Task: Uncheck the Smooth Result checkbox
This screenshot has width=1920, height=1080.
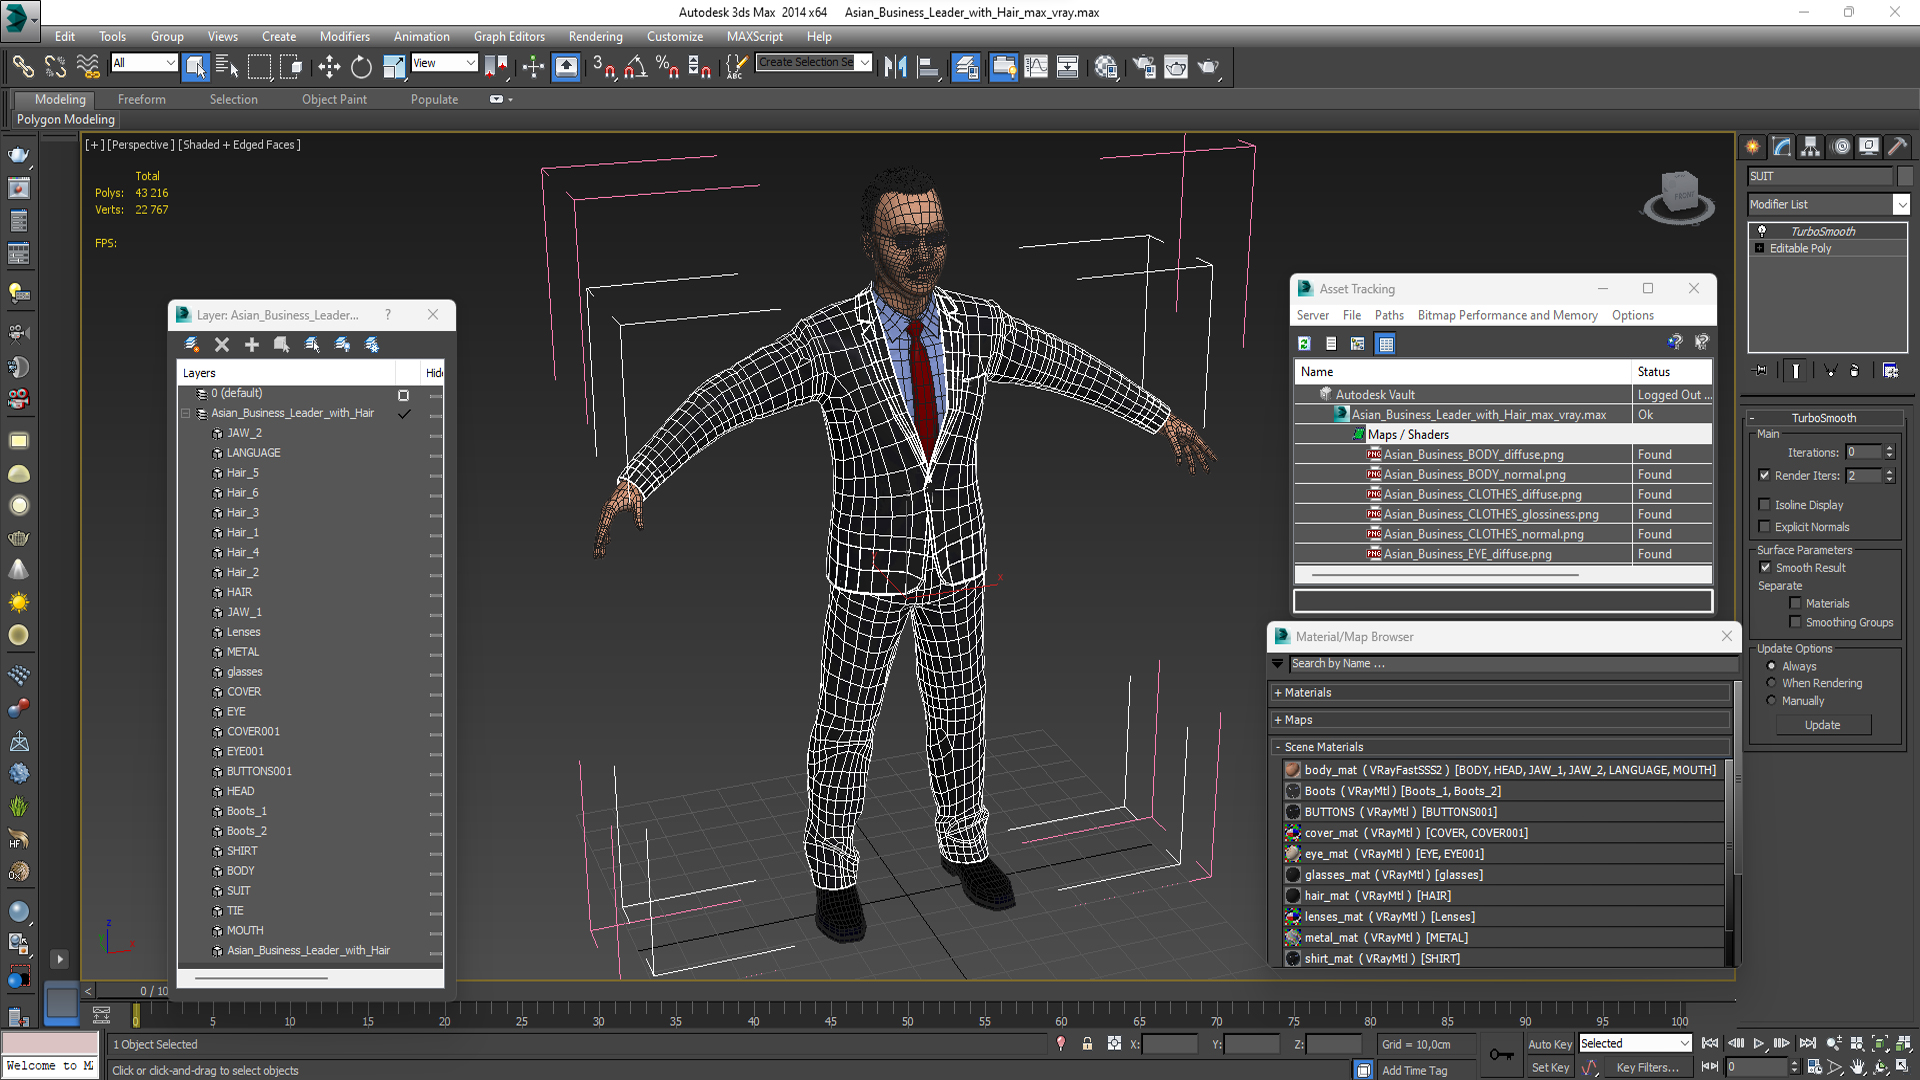Action: tap(1765, 567)
